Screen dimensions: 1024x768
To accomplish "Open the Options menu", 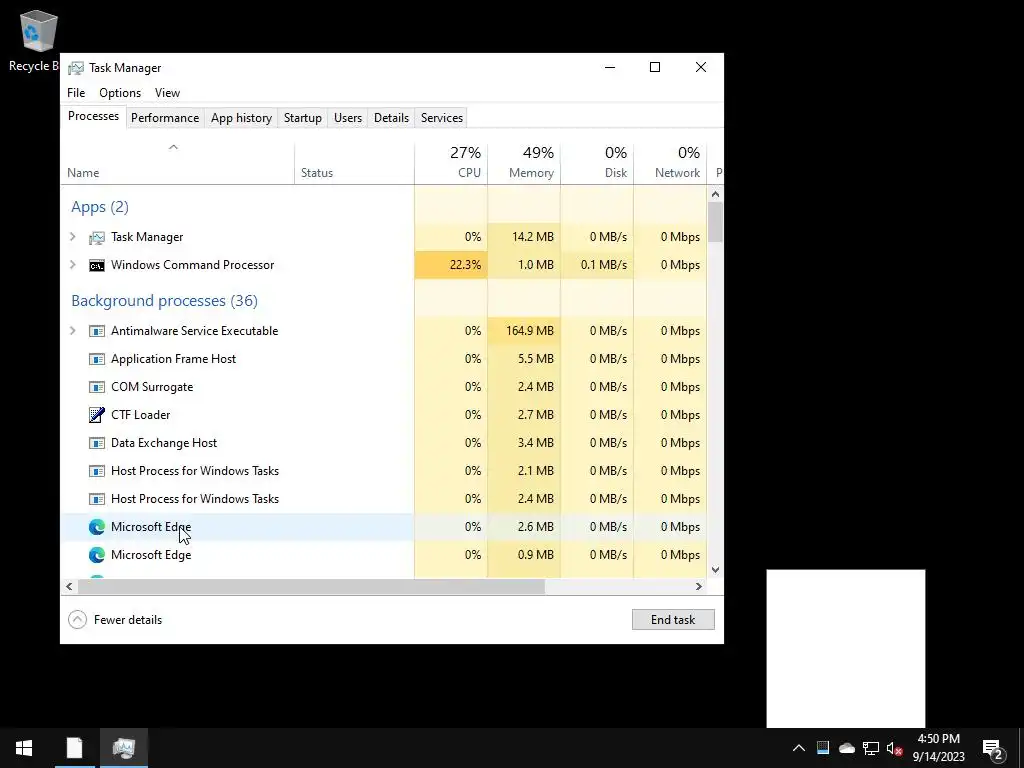I will [120, 93].
